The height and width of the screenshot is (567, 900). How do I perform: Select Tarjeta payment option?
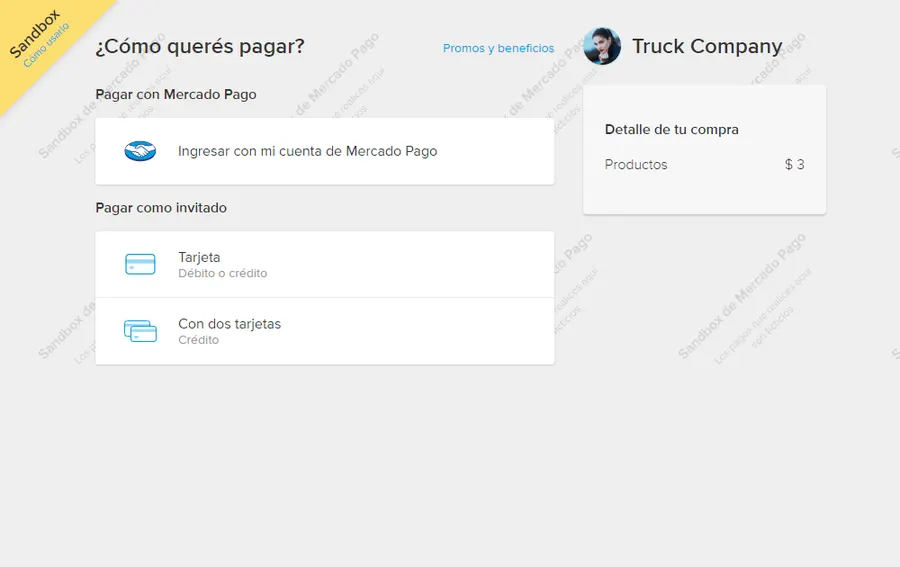(x=325, y=265)
